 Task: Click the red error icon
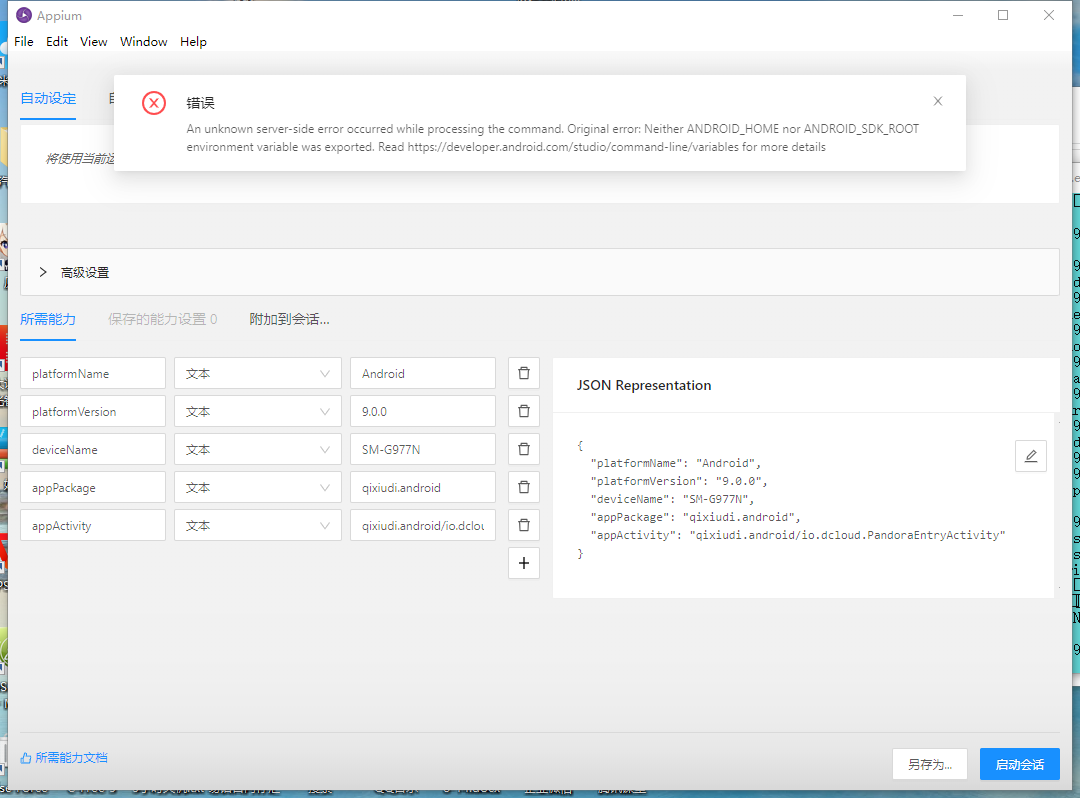(154, 103)
